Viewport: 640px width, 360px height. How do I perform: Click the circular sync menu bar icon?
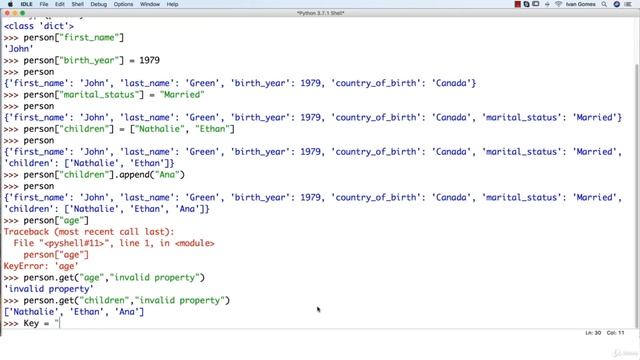click(527, 4)
